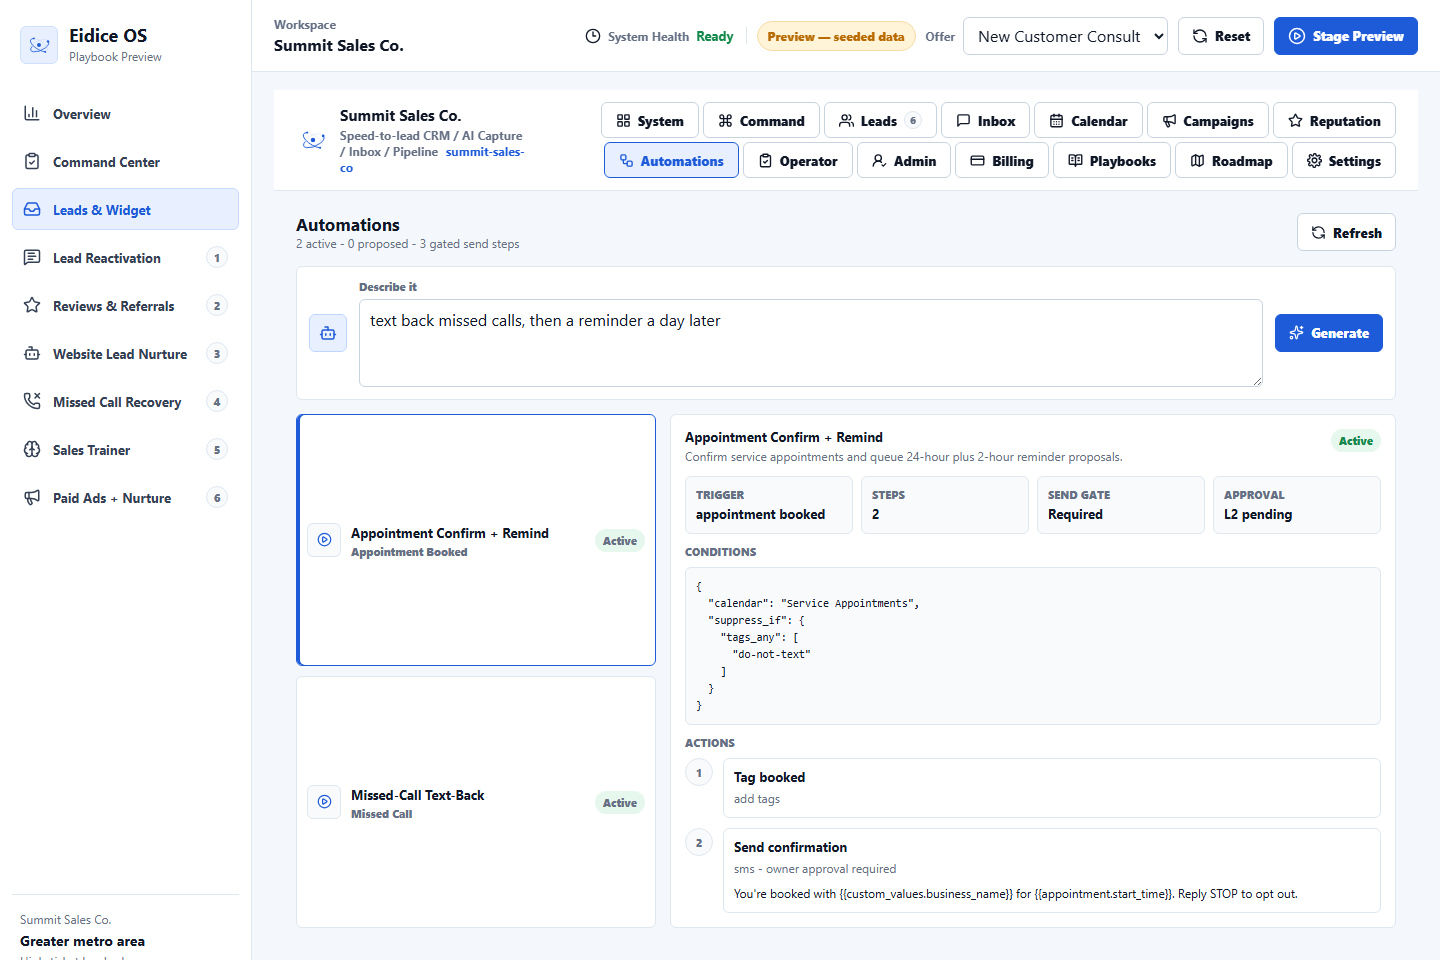This screenshot has height=960, width=1440.
Task: Click into the Describe it text area
Action: point(811,343)
